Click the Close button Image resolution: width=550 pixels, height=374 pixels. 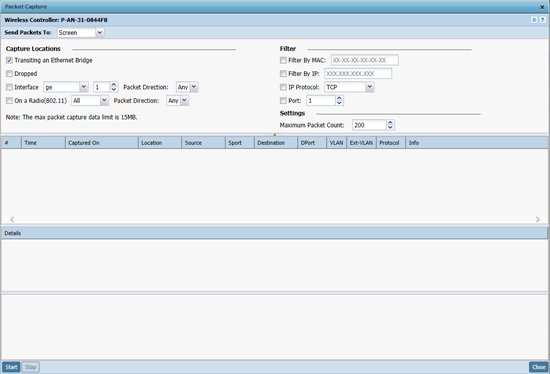tap(539, 367)
